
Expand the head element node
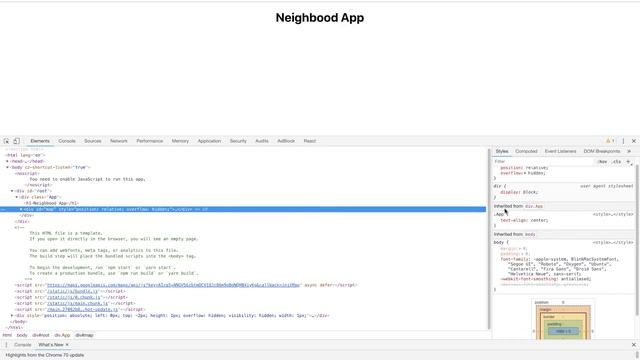(7, 161)
